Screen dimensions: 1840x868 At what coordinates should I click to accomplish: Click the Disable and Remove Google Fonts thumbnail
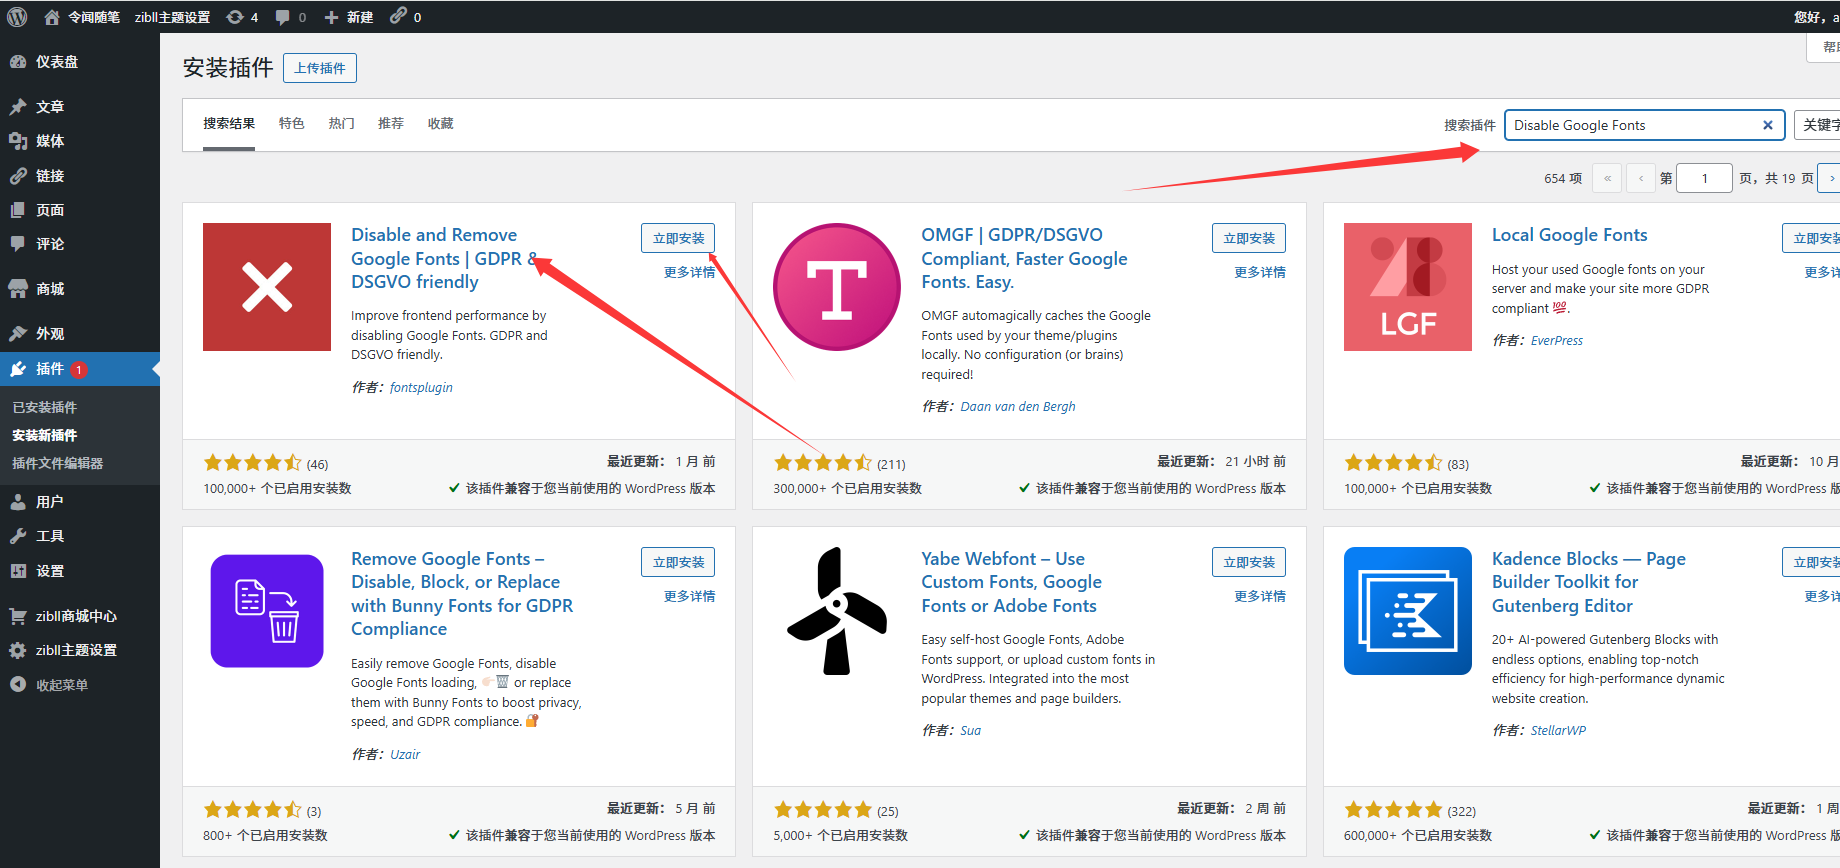coord(267,287)
